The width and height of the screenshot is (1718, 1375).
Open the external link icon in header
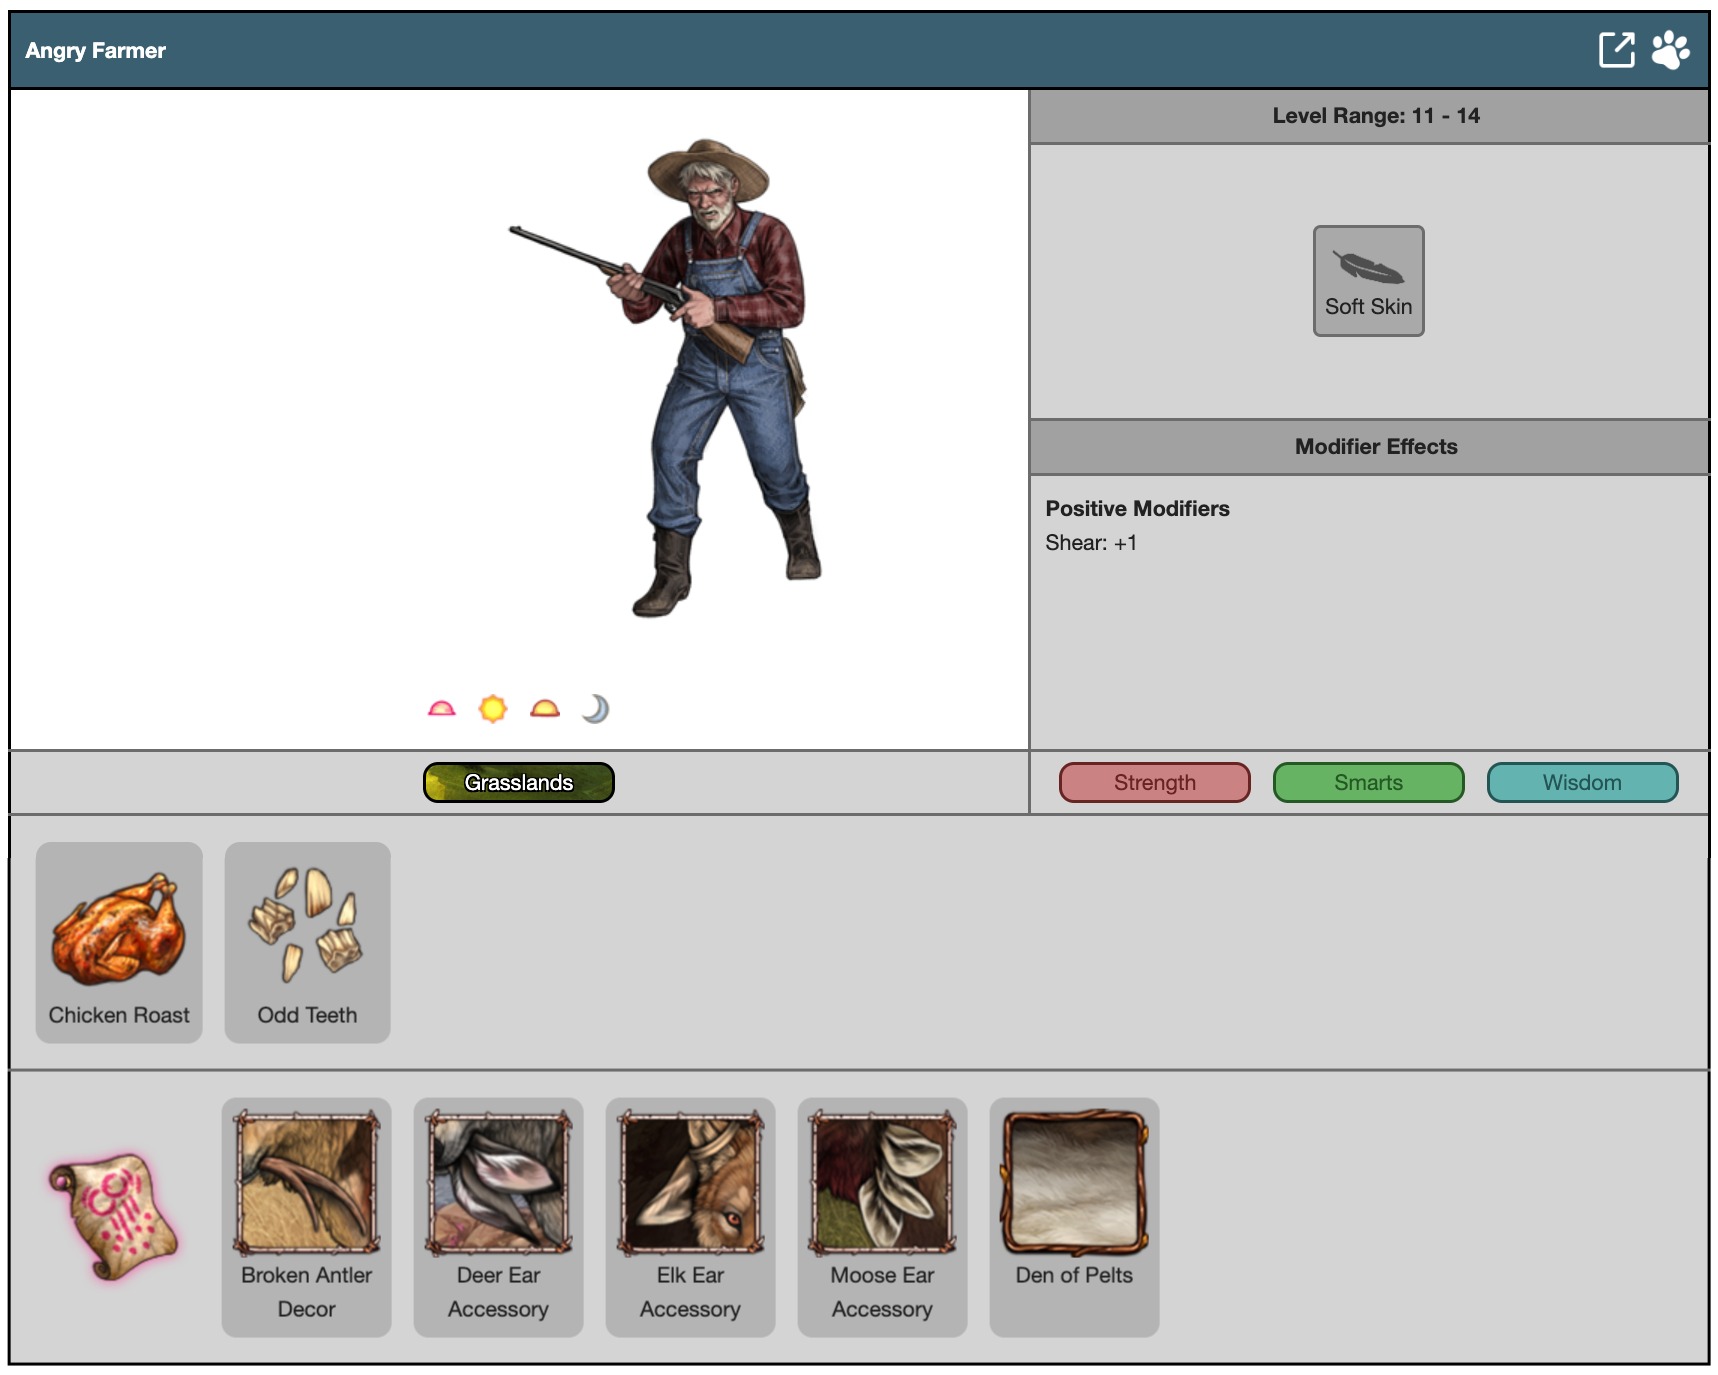(x=1616, y=50)
